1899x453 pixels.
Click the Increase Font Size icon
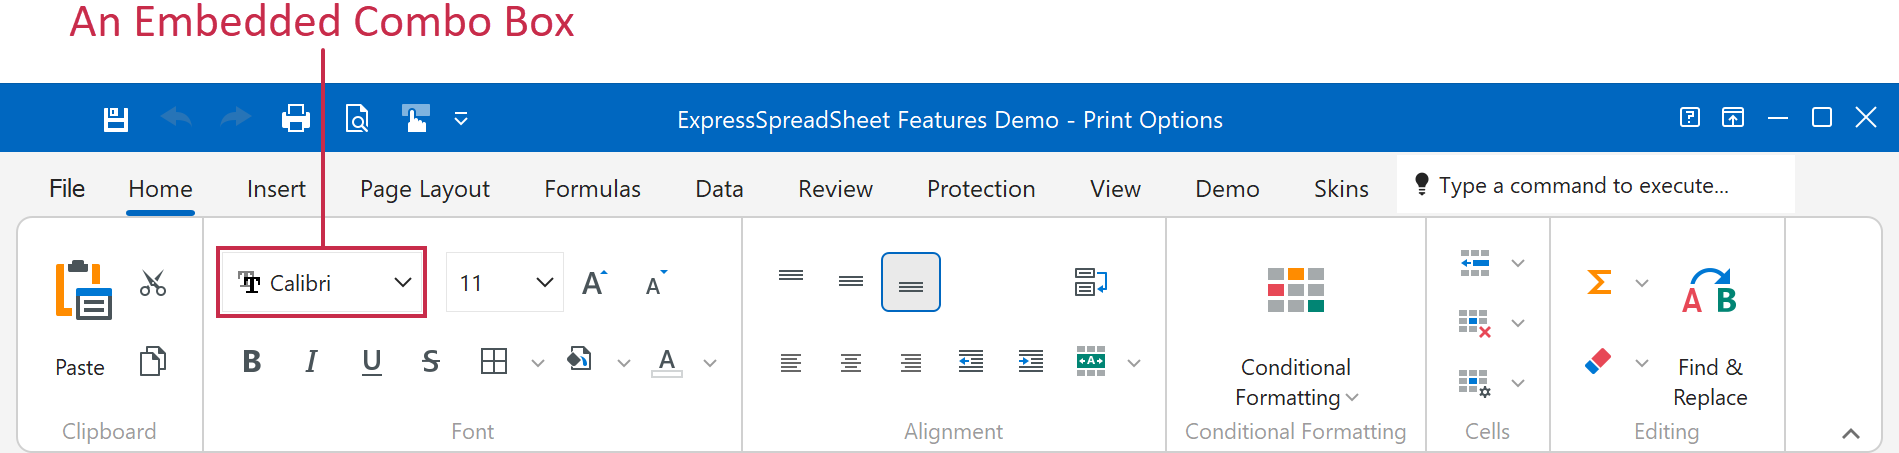[594, 283]
